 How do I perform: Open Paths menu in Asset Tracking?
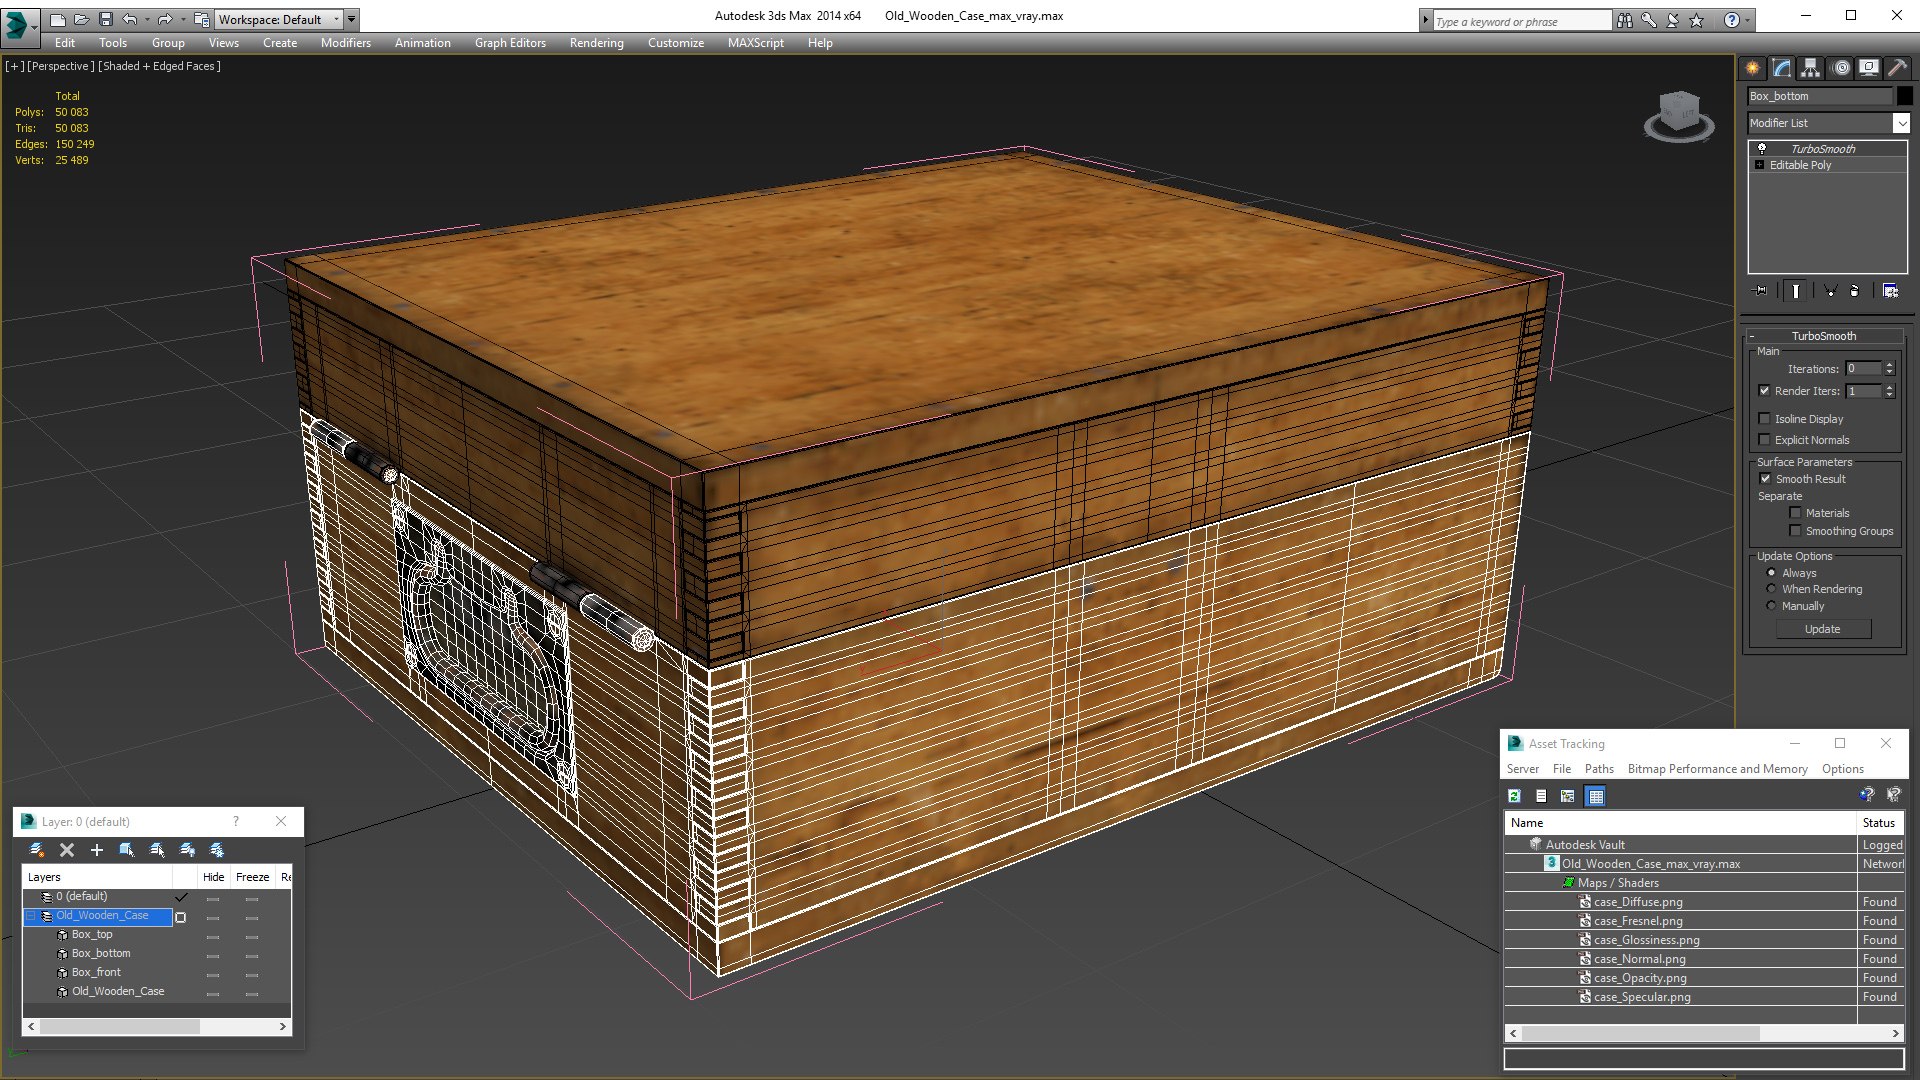click(1599, 769)
